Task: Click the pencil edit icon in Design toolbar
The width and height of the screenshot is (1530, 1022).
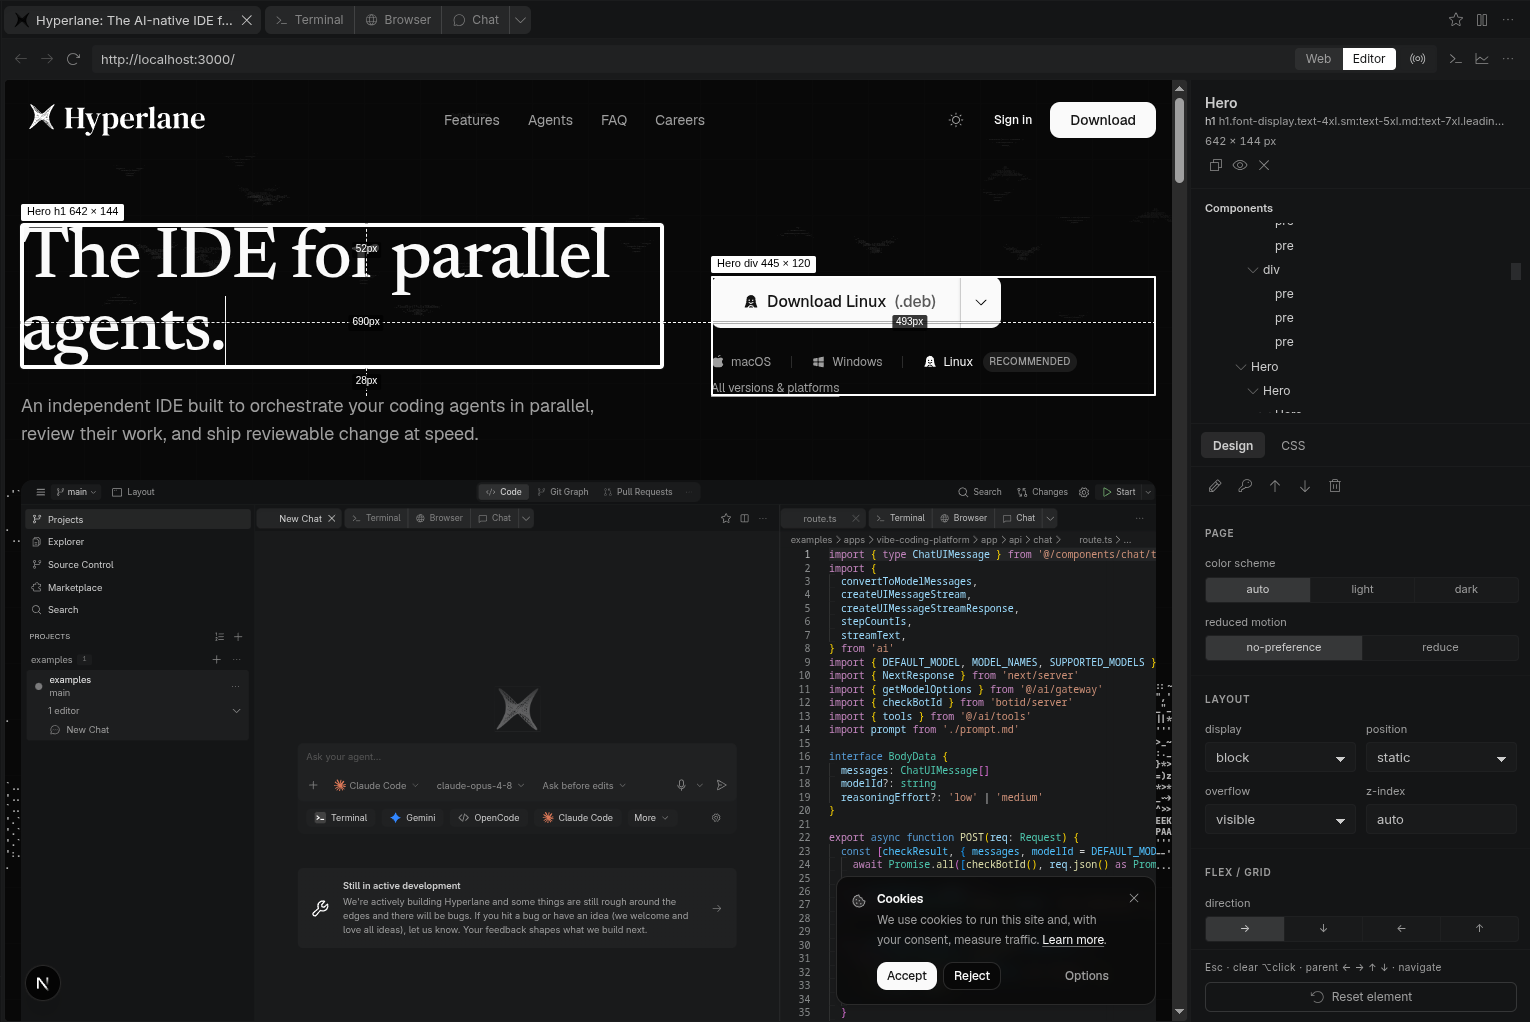Action: pos(1215,486)
